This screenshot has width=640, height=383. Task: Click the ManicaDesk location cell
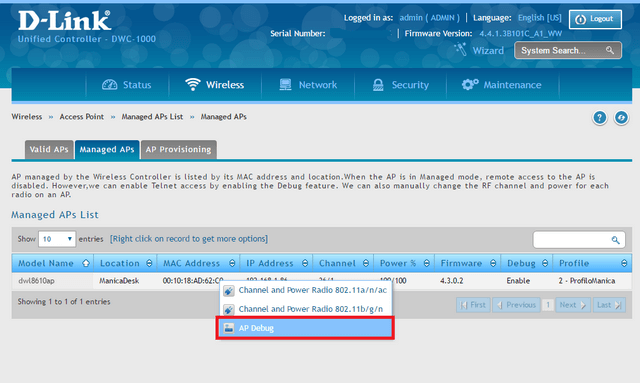[x=125, y=281]
